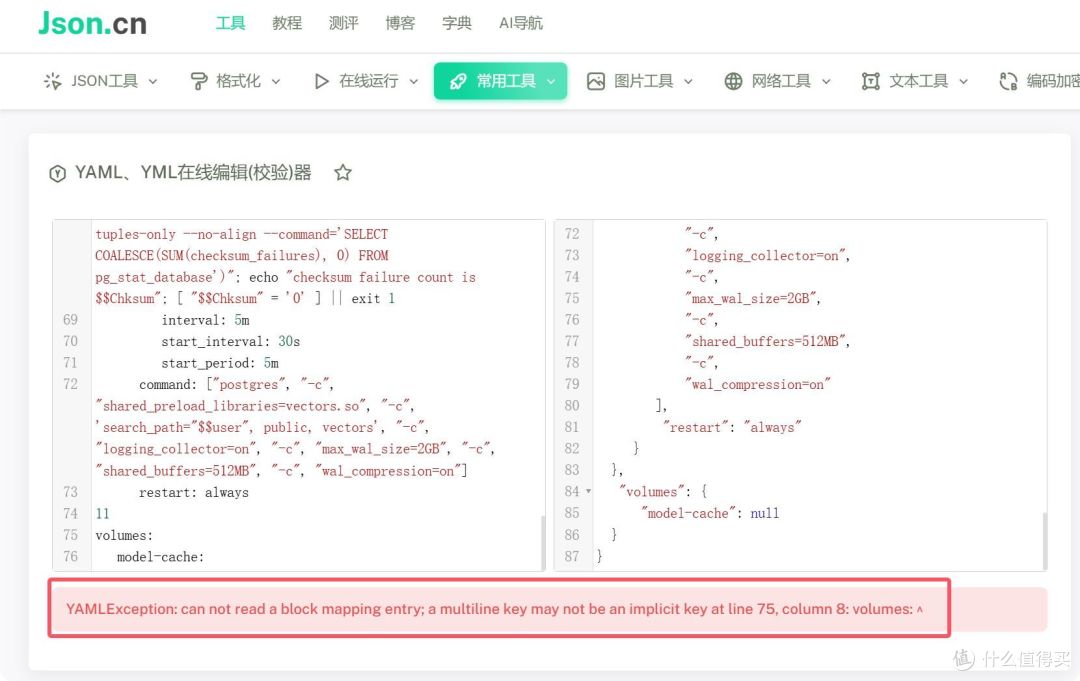Open the 字典 navigation tab
Viewport: 1080px width, 681px height.
tap(456, 23)
